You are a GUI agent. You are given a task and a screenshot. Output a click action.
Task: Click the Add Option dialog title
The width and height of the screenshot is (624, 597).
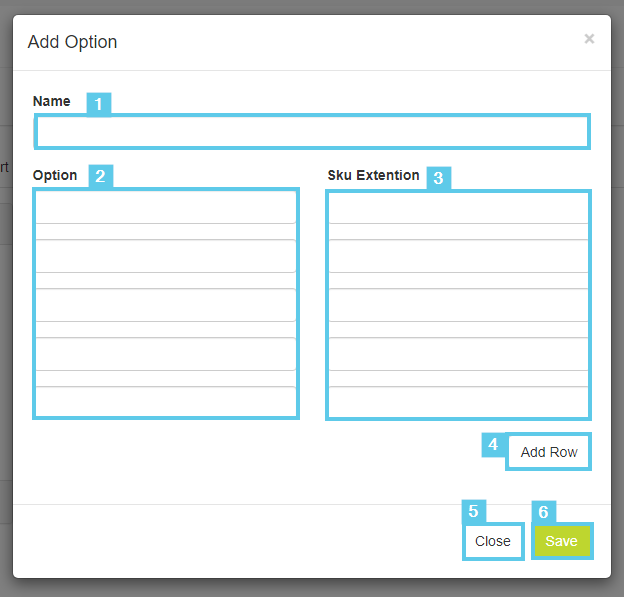[73, 42]
